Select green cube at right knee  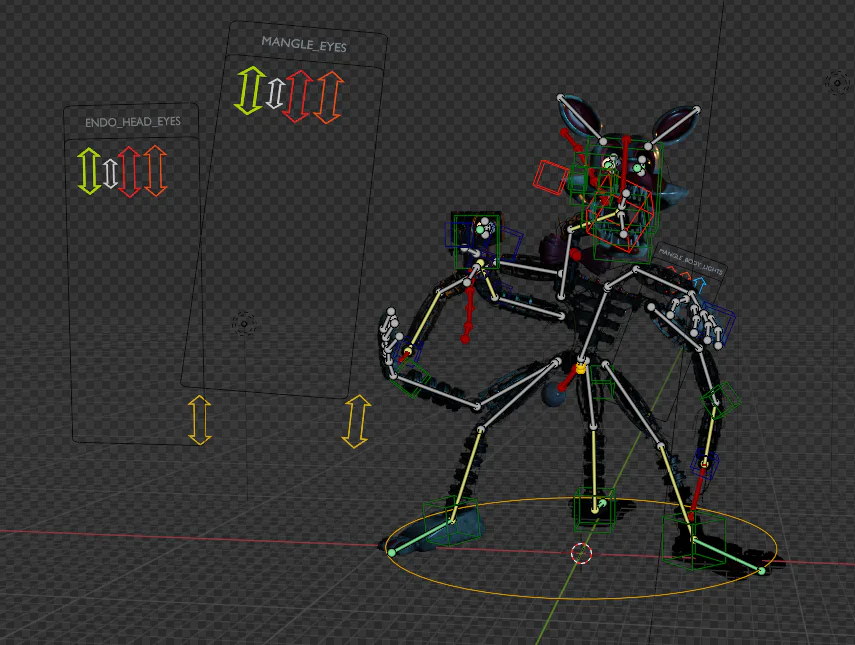click(721, 400)
